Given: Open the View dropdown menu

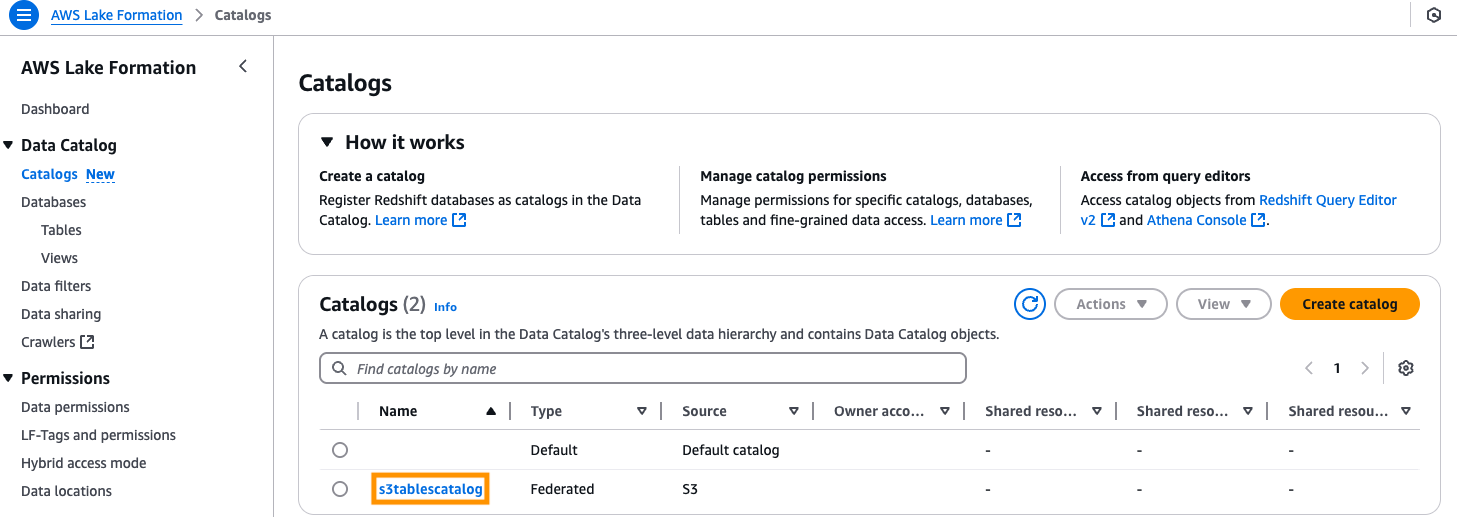Looking at the screenshot, I should 1223,304.
